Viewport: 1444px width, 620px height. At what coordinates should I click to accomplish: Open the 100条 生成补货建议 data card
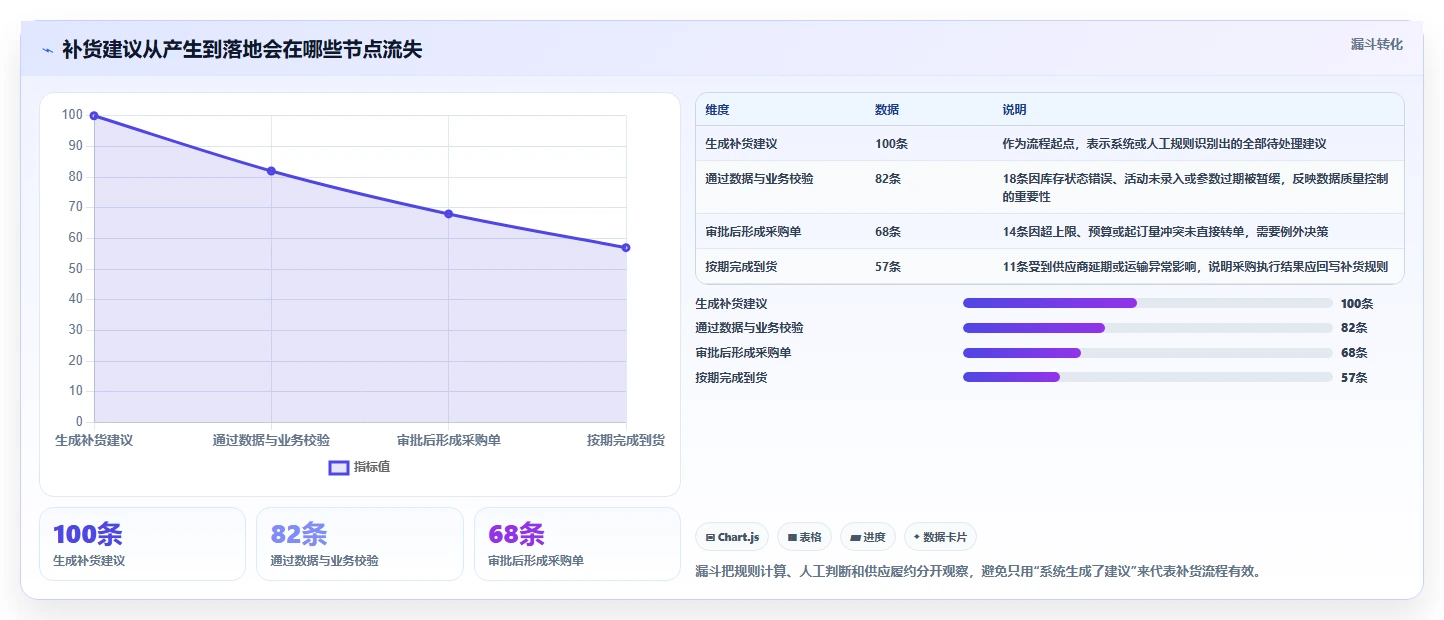click(x=142, y=544)
